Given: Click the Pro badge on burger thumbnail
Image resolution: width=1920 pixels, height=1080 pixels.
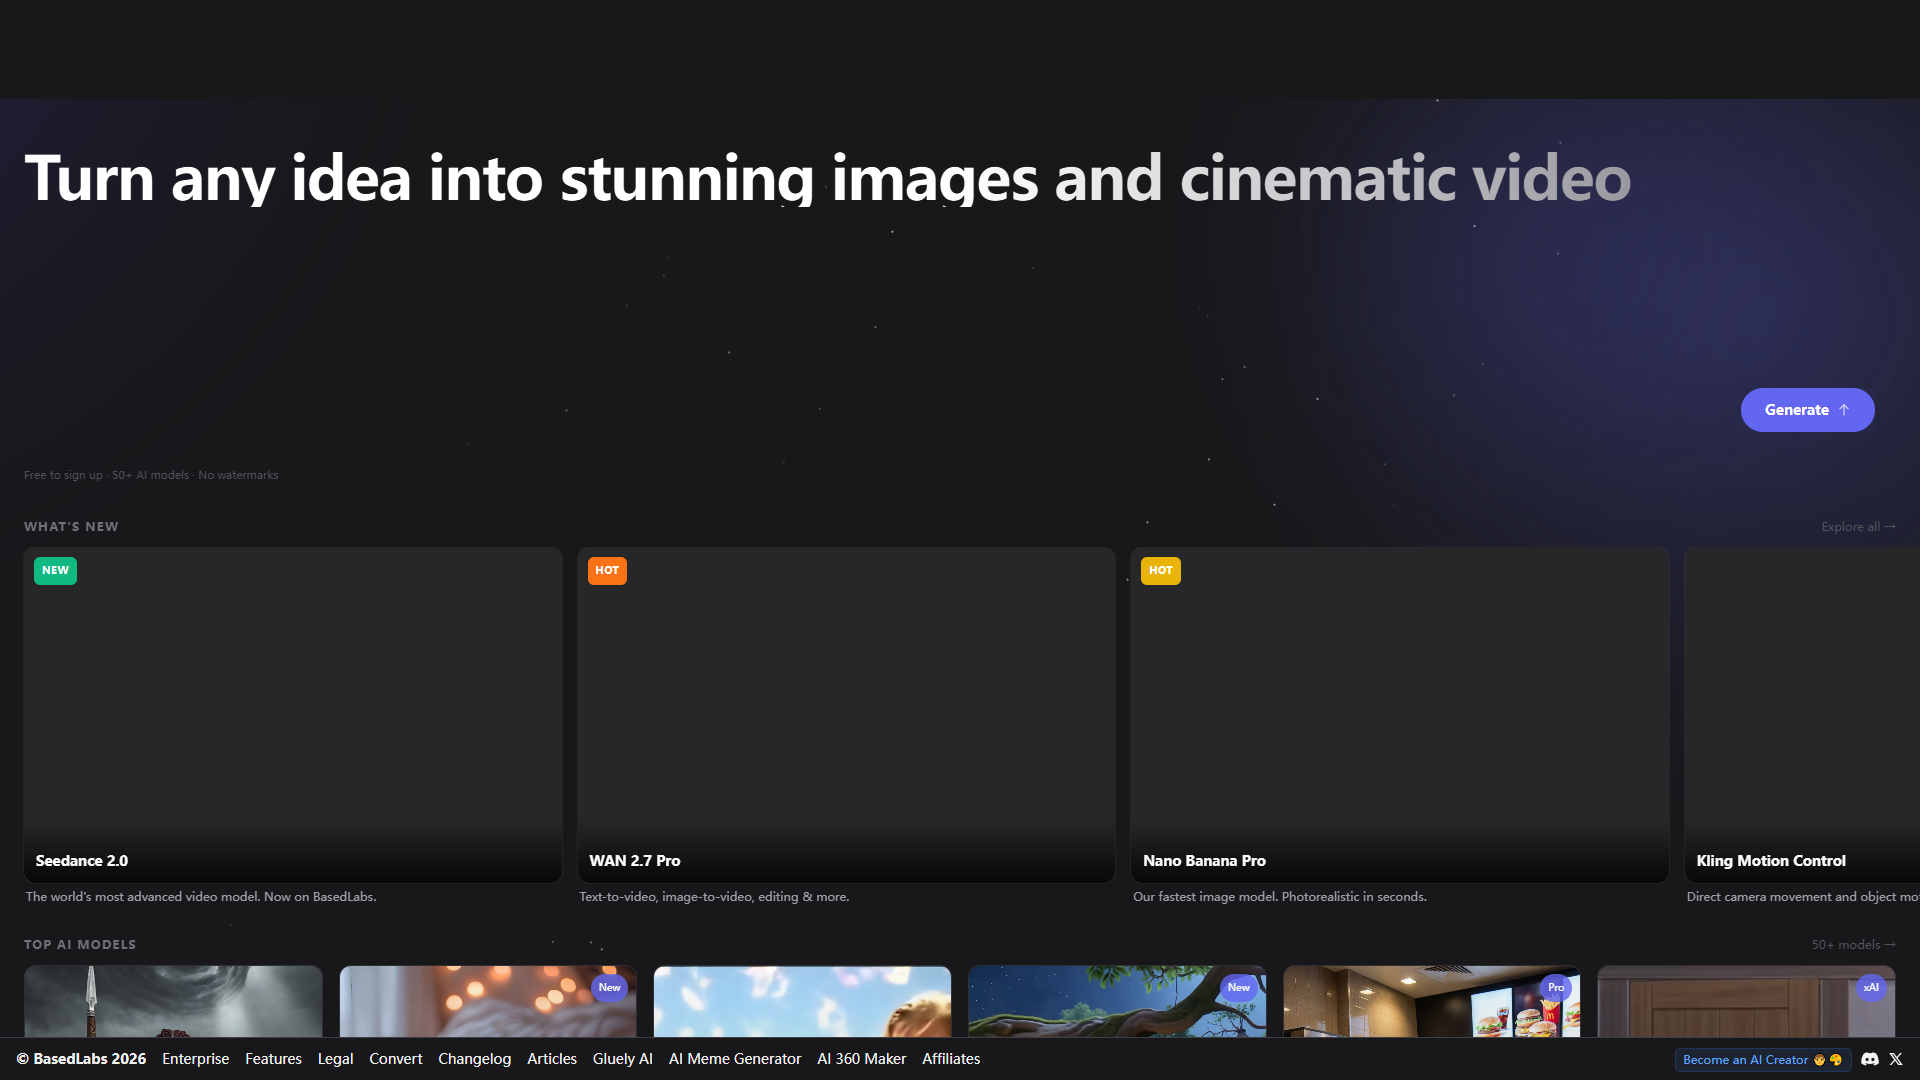Looking at the screenshot, I should pos(1556,988).
